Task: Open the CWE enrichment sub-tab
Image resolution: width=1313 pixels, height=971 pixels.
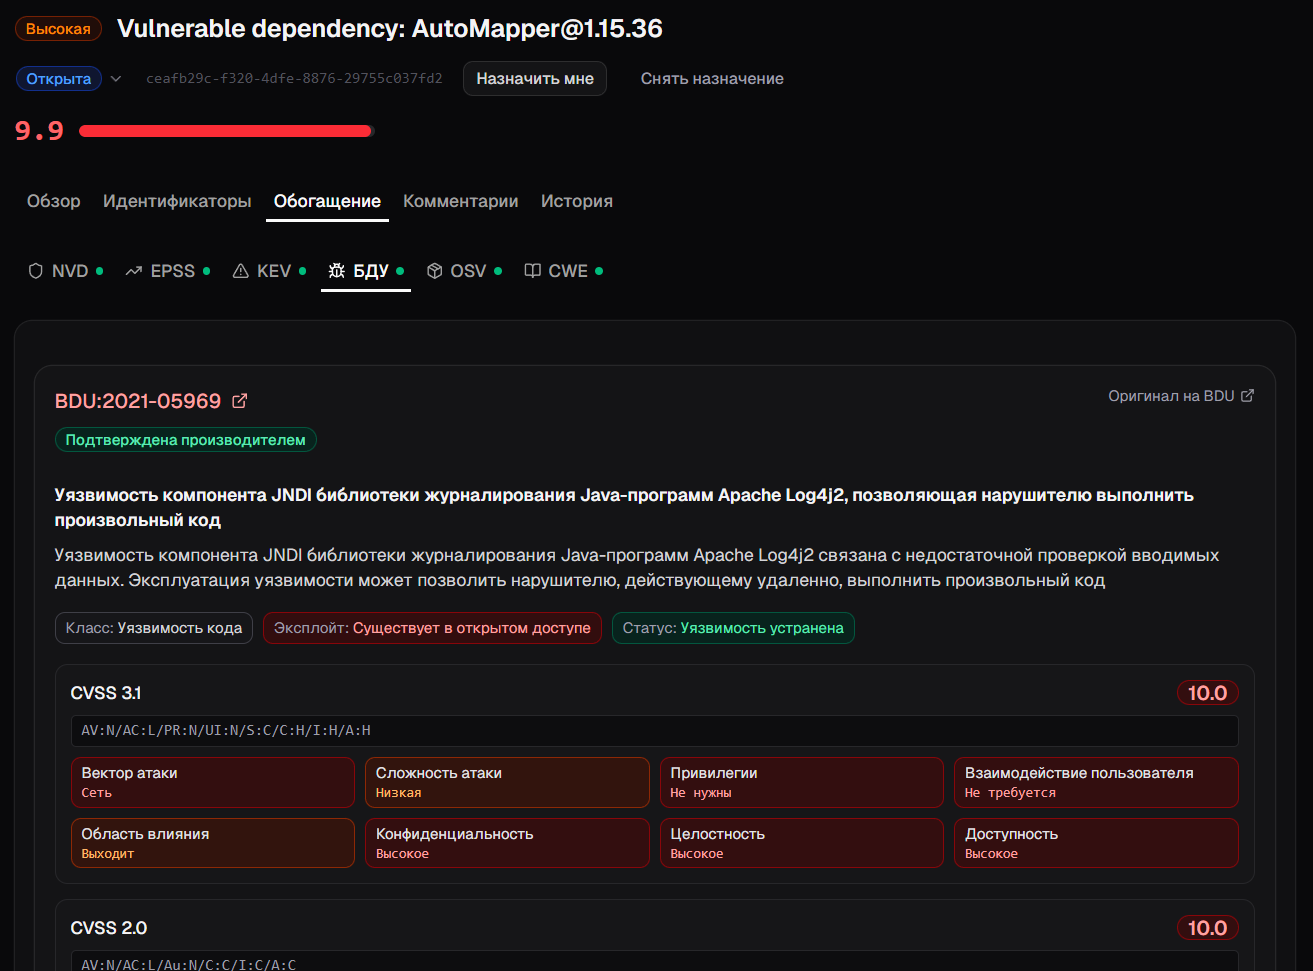Action: (564, 271)
